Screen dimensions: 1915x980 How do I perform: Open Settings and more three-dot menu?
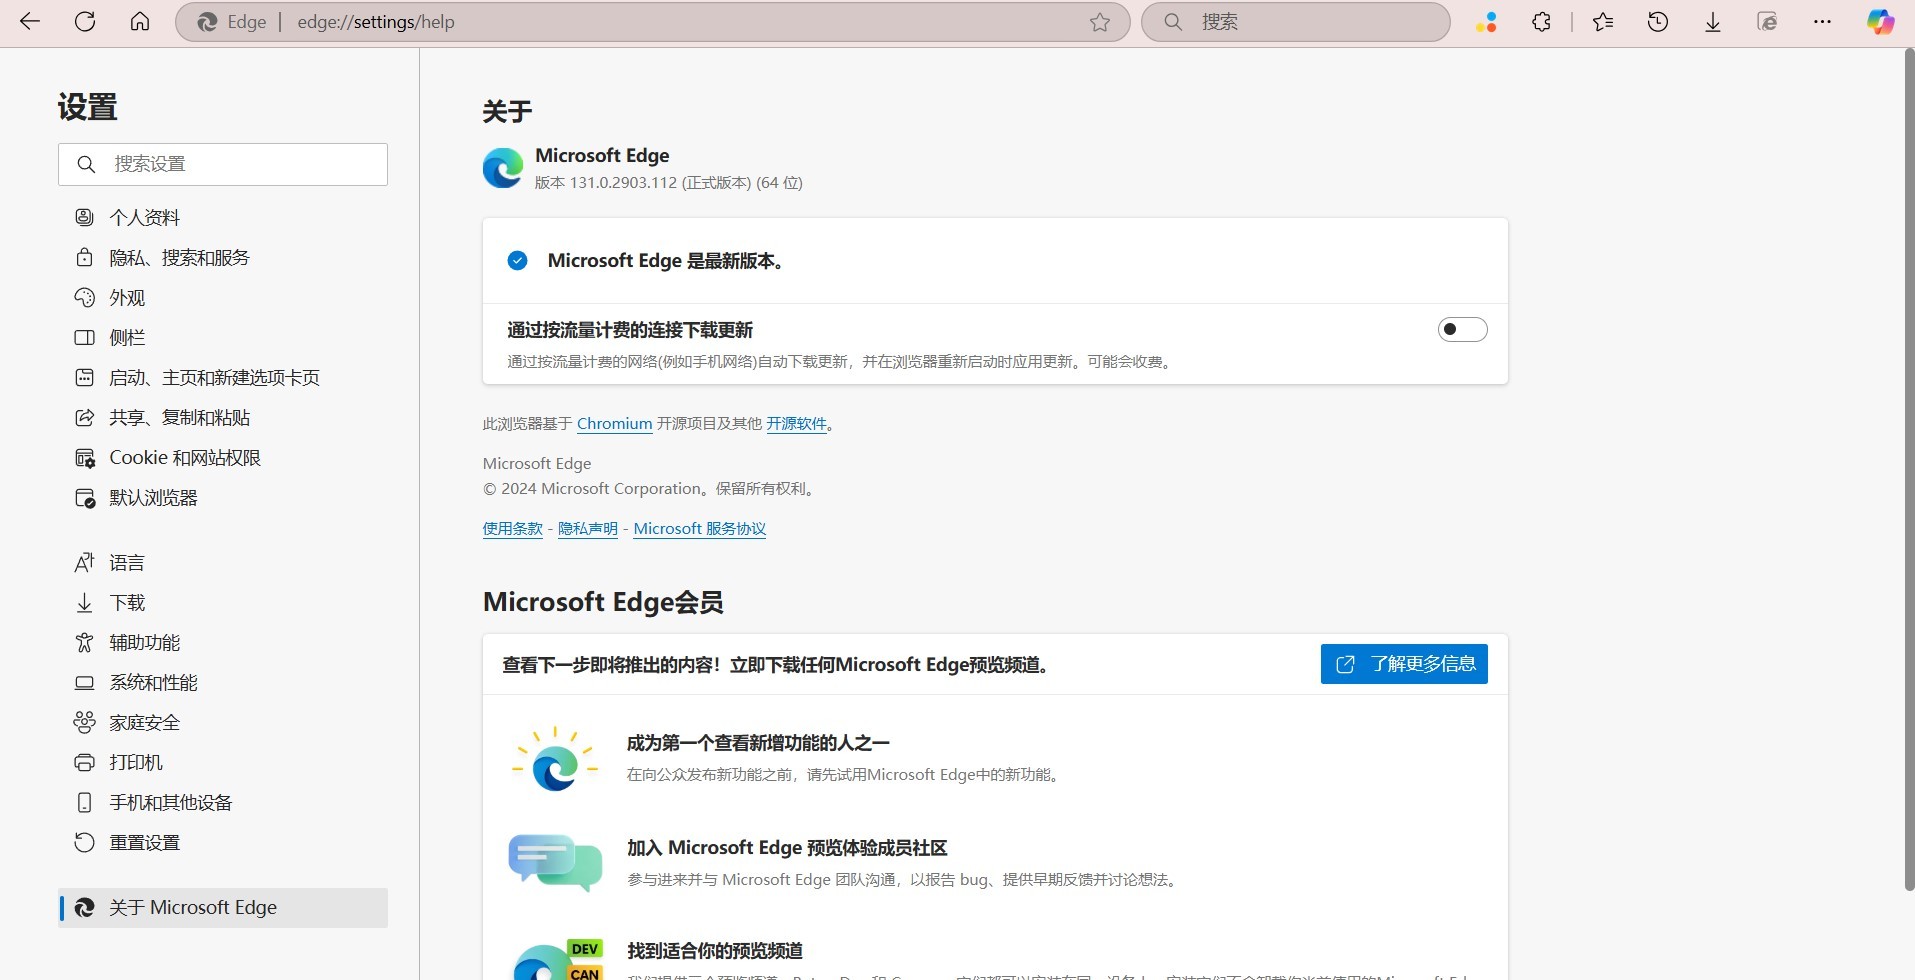[1823, 22]
